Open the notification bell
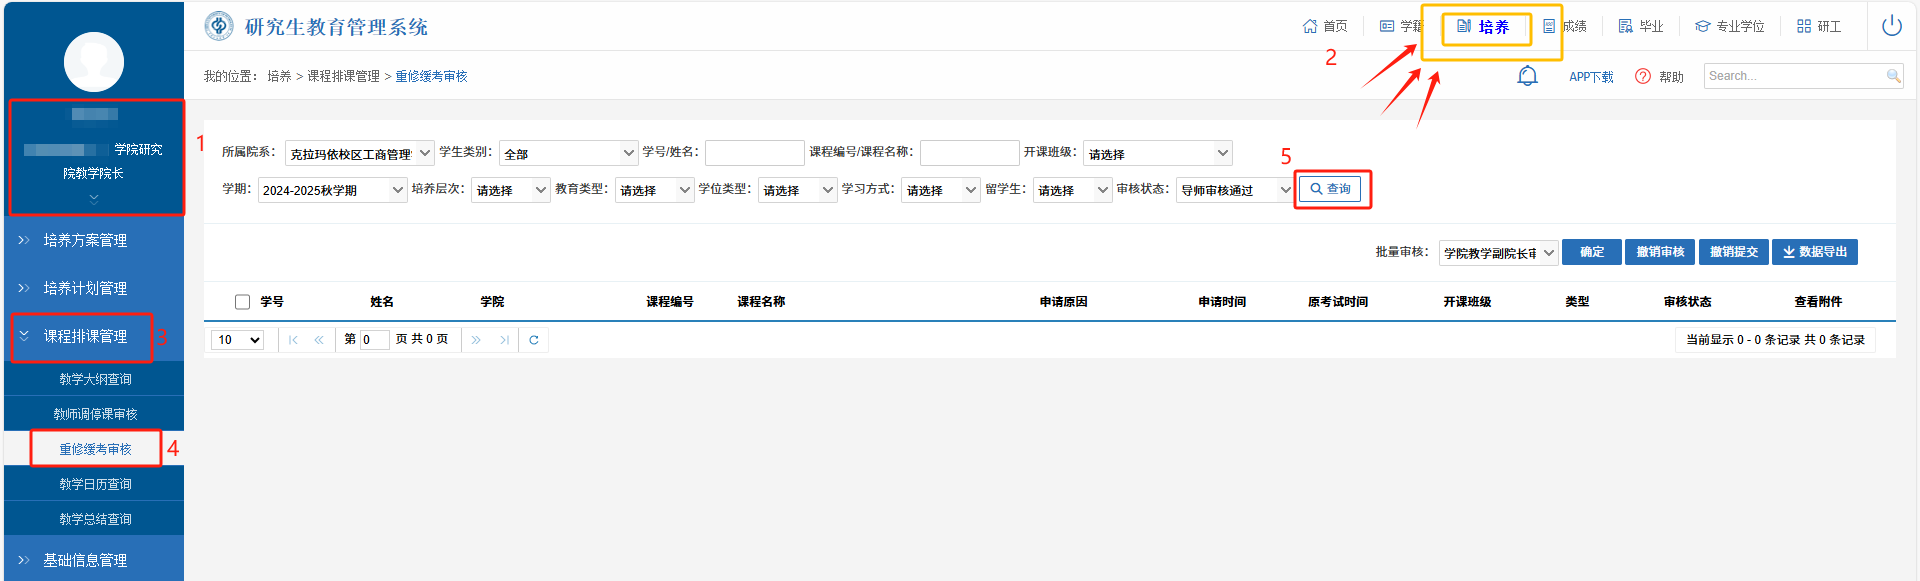The image size is (1920, 581). pos(1527,76)
